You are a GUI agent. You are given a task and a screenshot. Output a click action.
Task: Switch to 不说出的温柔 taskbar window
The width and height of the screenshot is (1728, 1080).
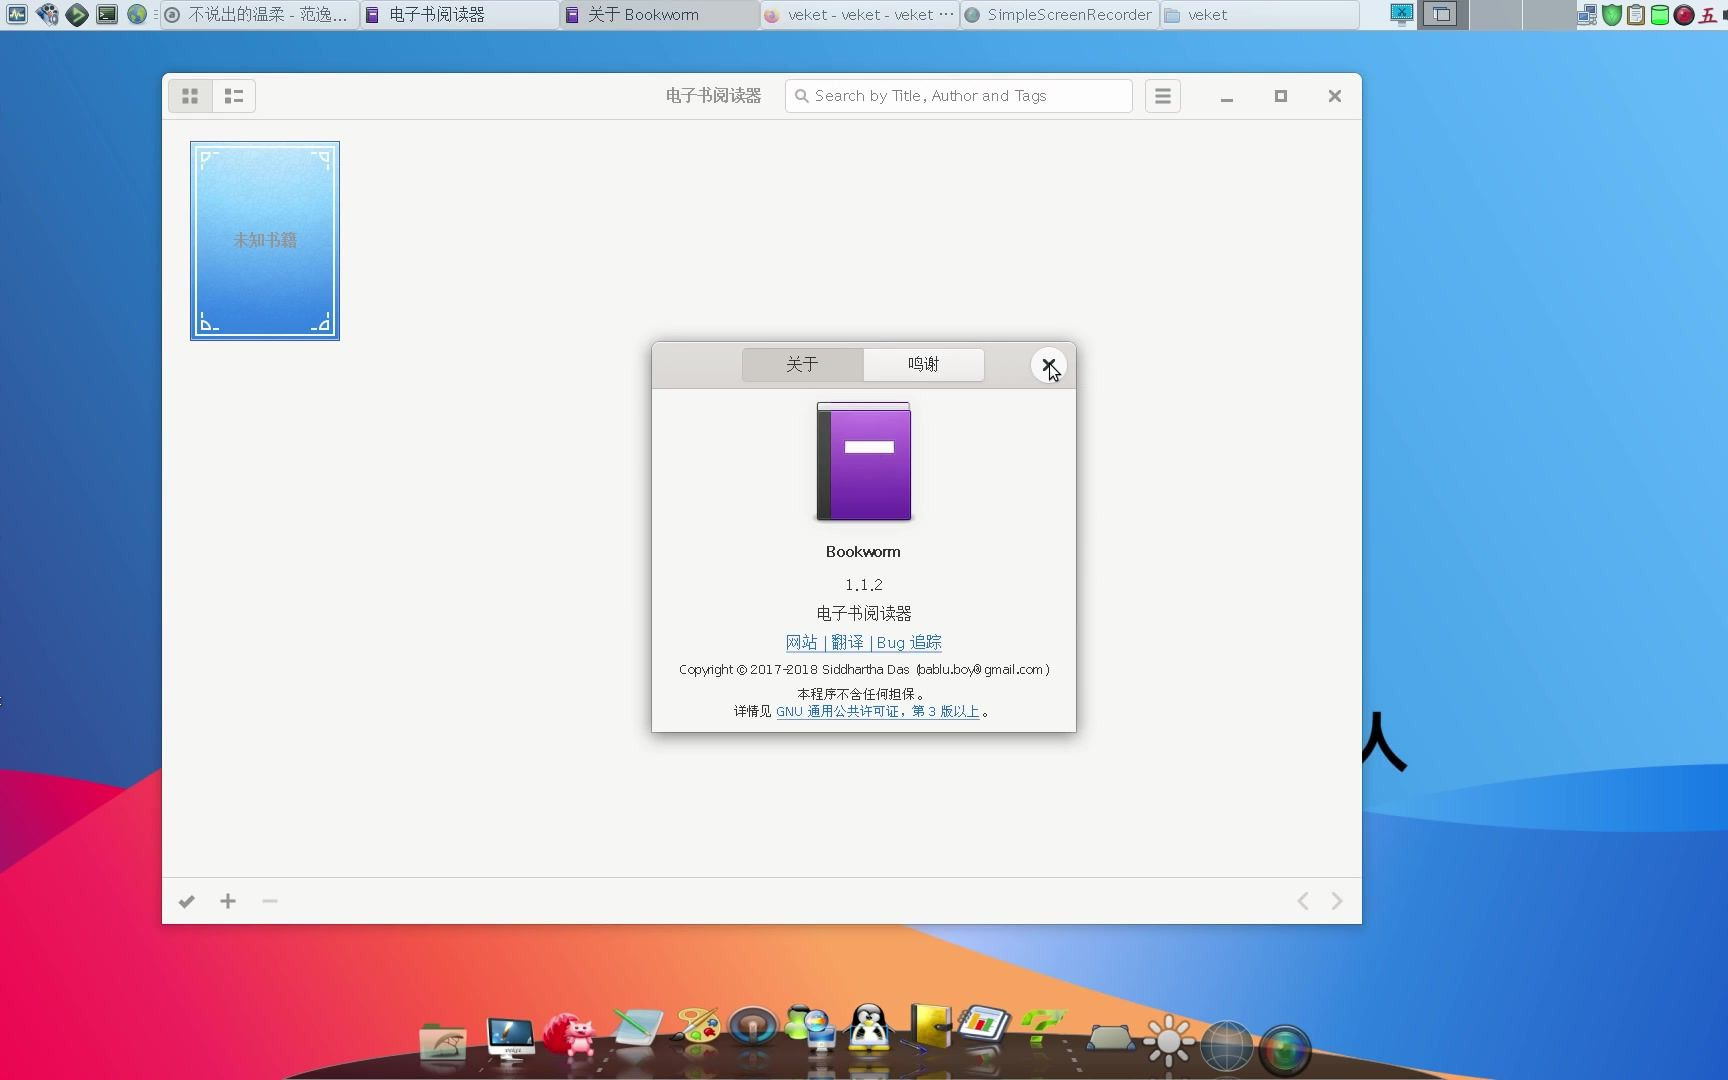coord(260,14)
